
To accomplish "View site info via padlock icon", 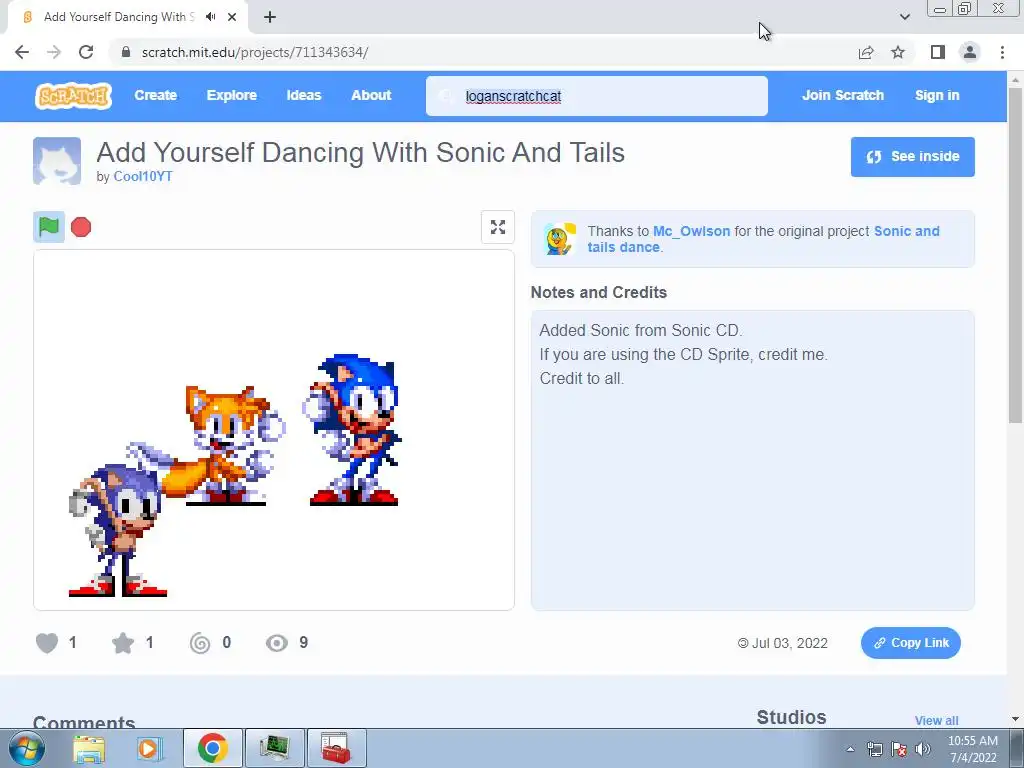I will pos(127,52).
